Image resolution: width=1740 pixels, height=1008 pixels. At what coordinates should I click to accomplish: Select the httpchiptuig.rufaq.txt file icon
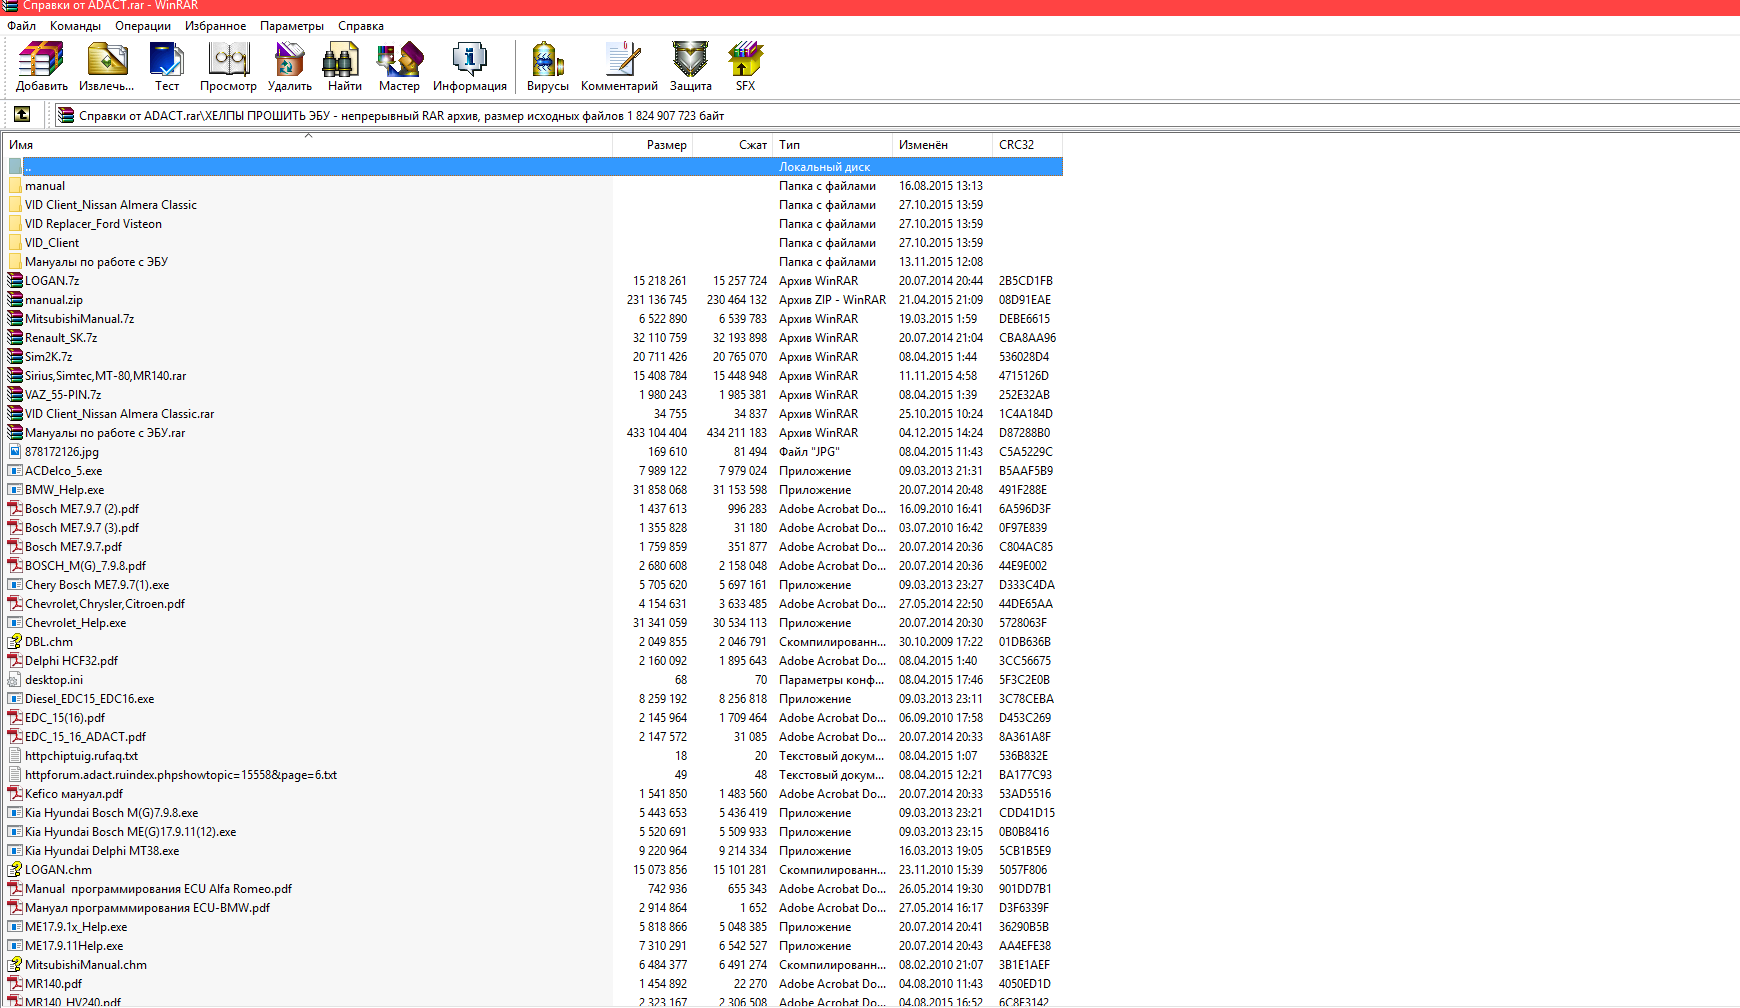coord(15,756)
